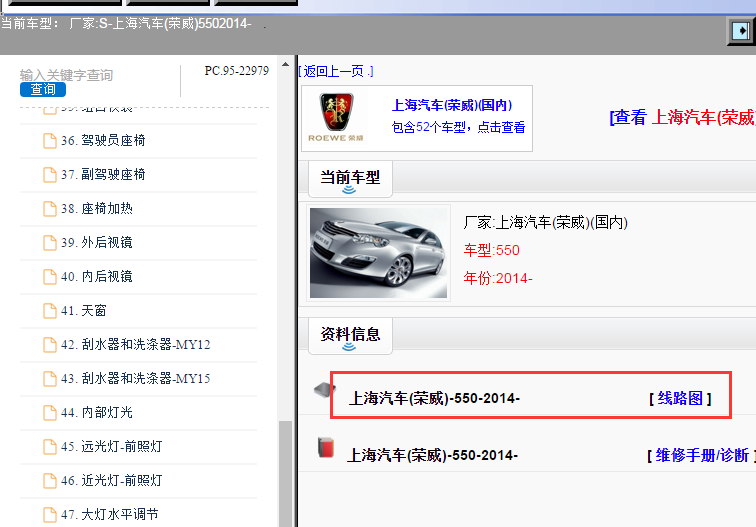Click document icon beside 36. 驾驶员座椅
The image size is (756, 527).
[x=50, y=141]
